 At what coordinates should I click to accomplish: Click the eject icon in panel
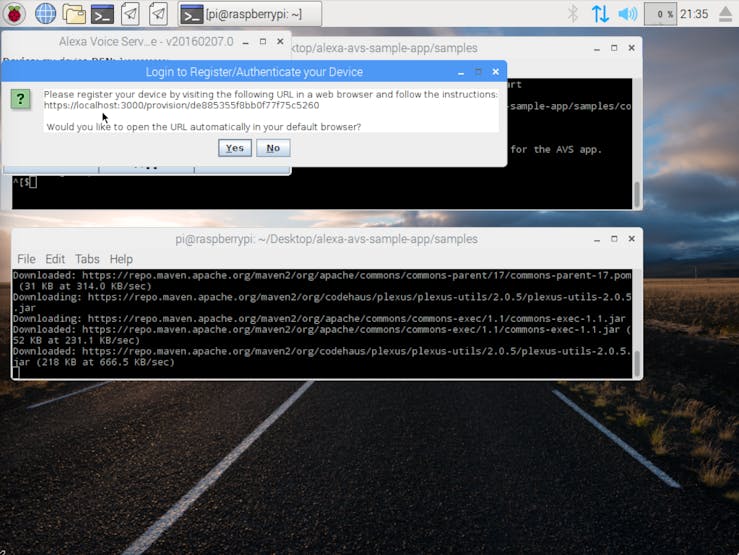726,14
